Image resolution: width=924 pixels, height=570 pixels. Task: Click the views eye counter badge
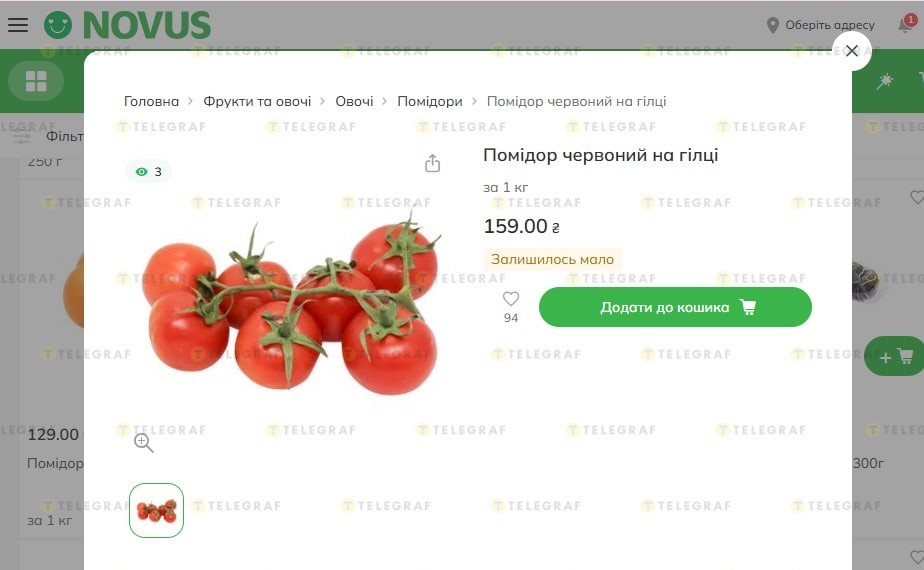[148, 172]
